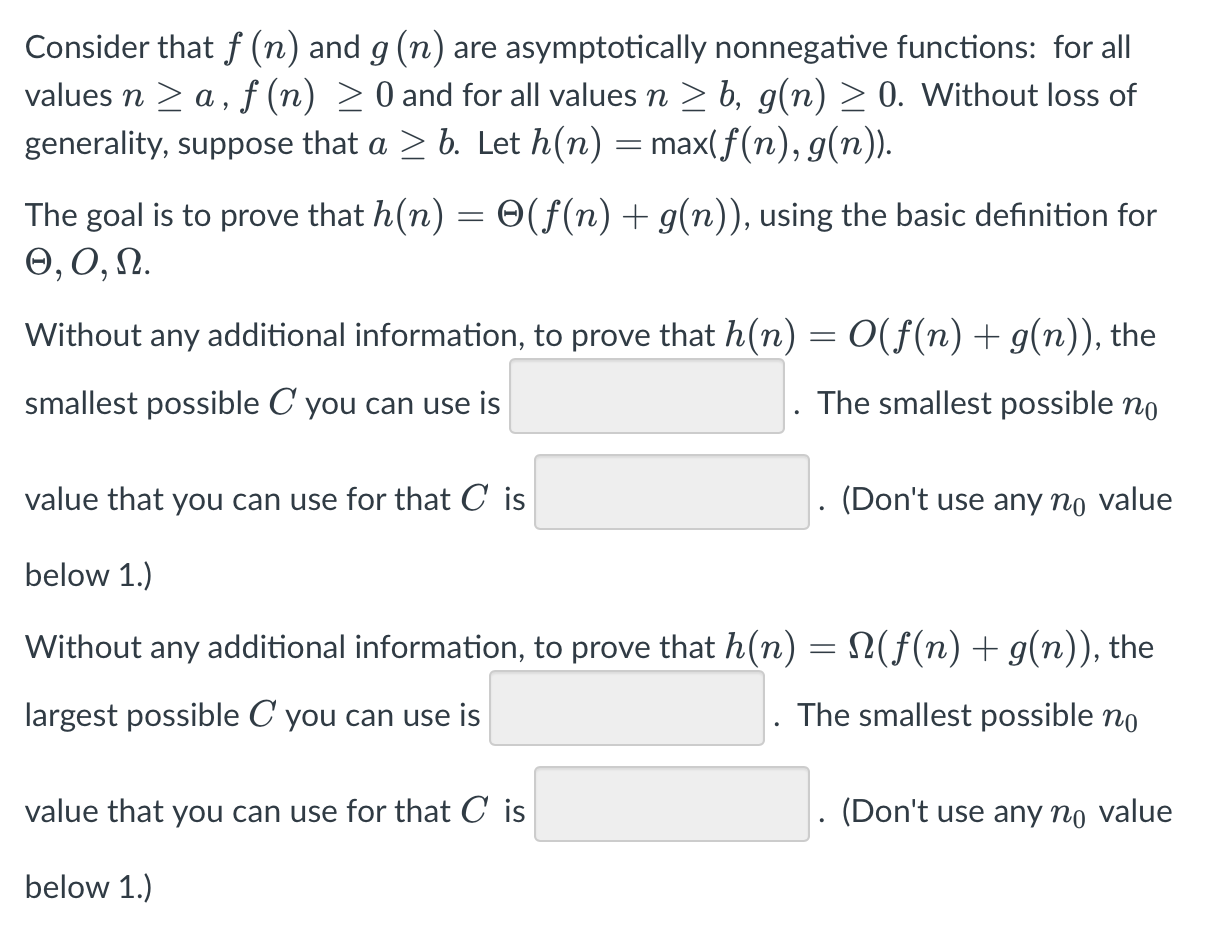The height and width of the screenshot is (939, 1213).
Task: Click the sentence about proving h(n) = O(f(n)+g(n))
Action: click(589, 334)
